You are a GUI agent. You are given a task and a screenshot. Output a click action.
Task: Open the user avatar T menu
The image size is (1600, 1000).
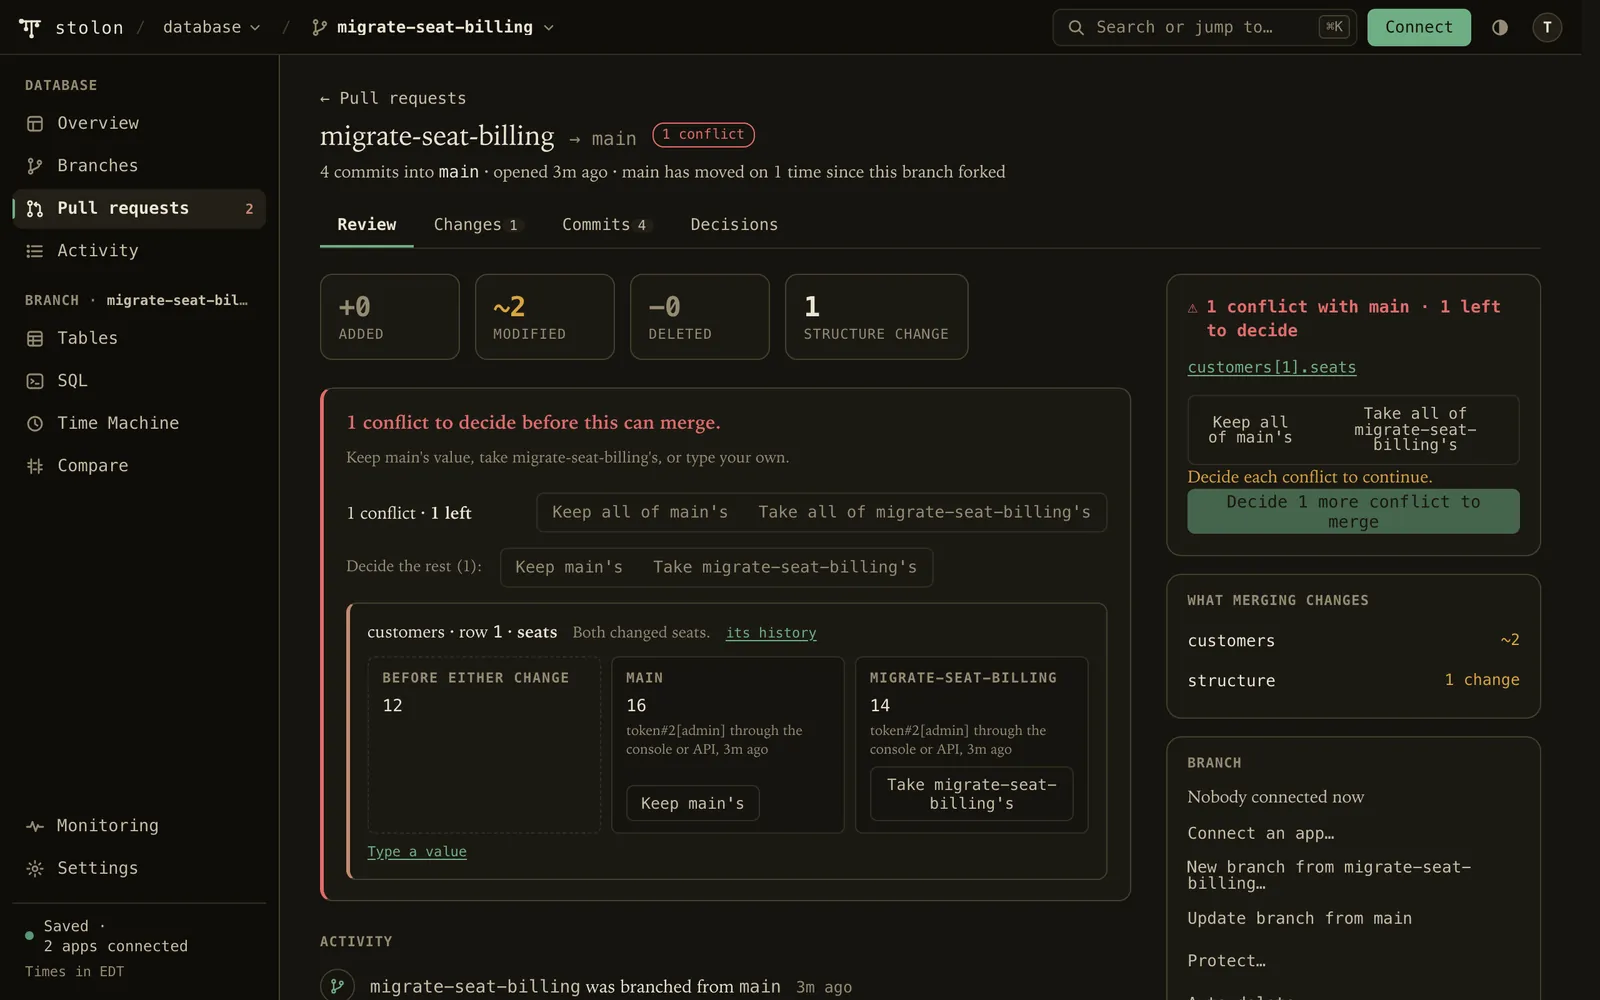pyautogui.click(x=1547, y=28)
